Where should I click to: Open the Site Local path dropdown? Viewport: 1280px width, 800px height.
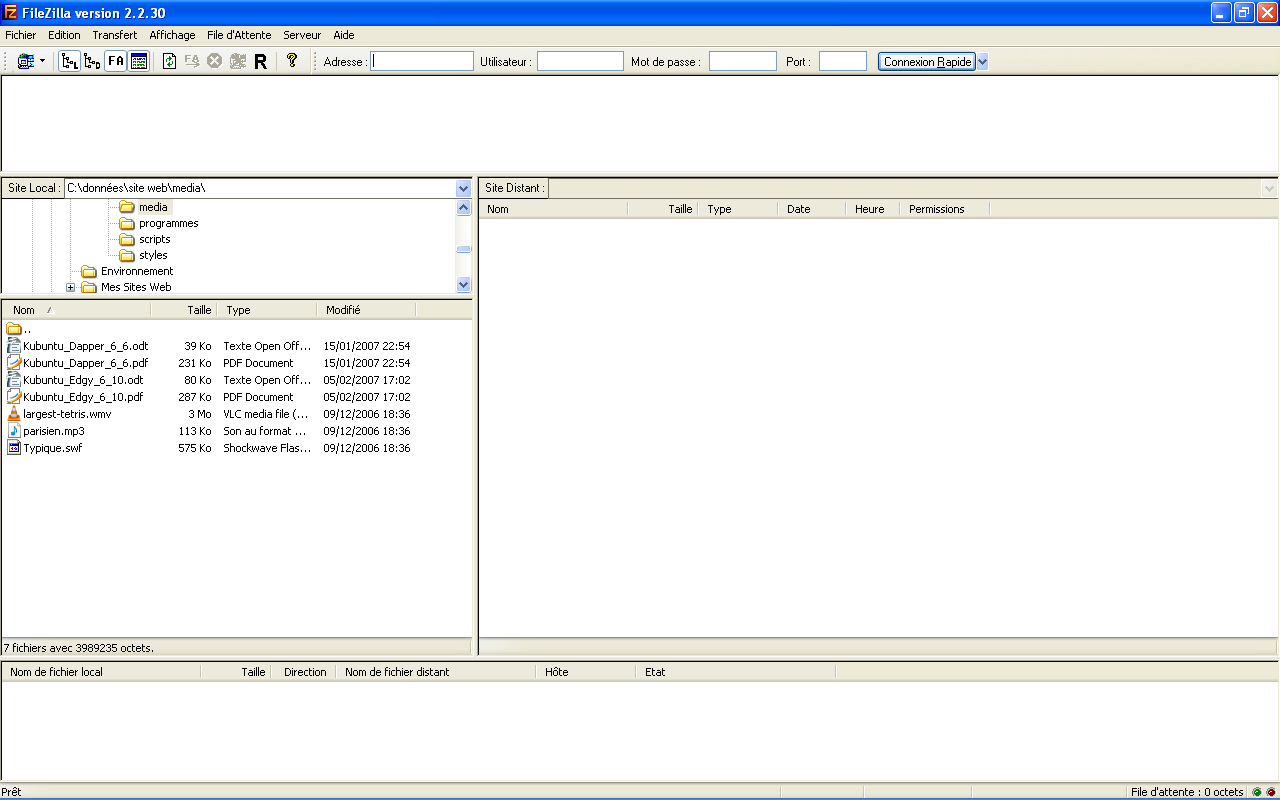tap(463, 188)
